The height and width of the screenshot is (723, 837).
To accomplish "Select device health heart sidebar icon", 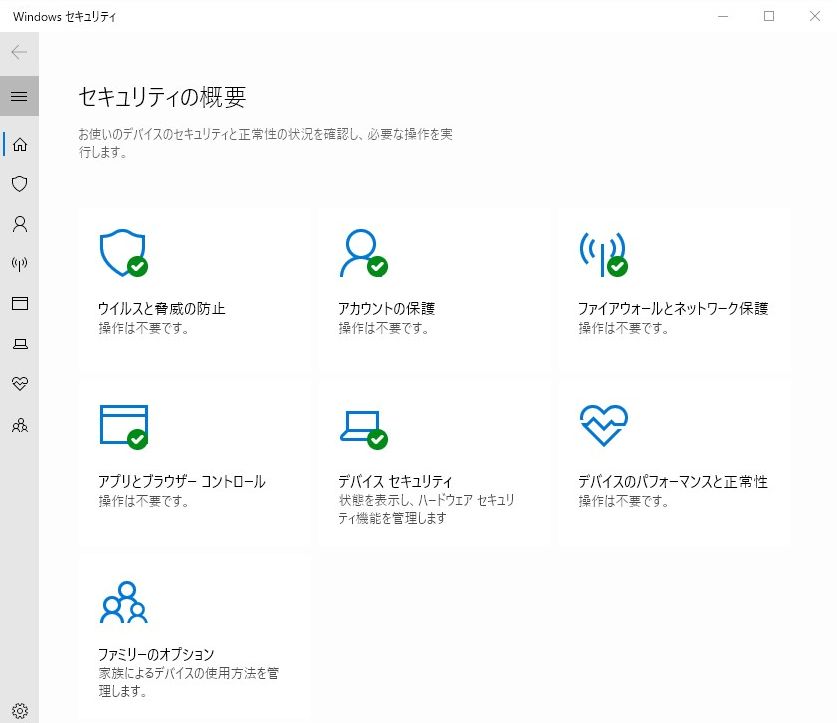I will [19, 384].
